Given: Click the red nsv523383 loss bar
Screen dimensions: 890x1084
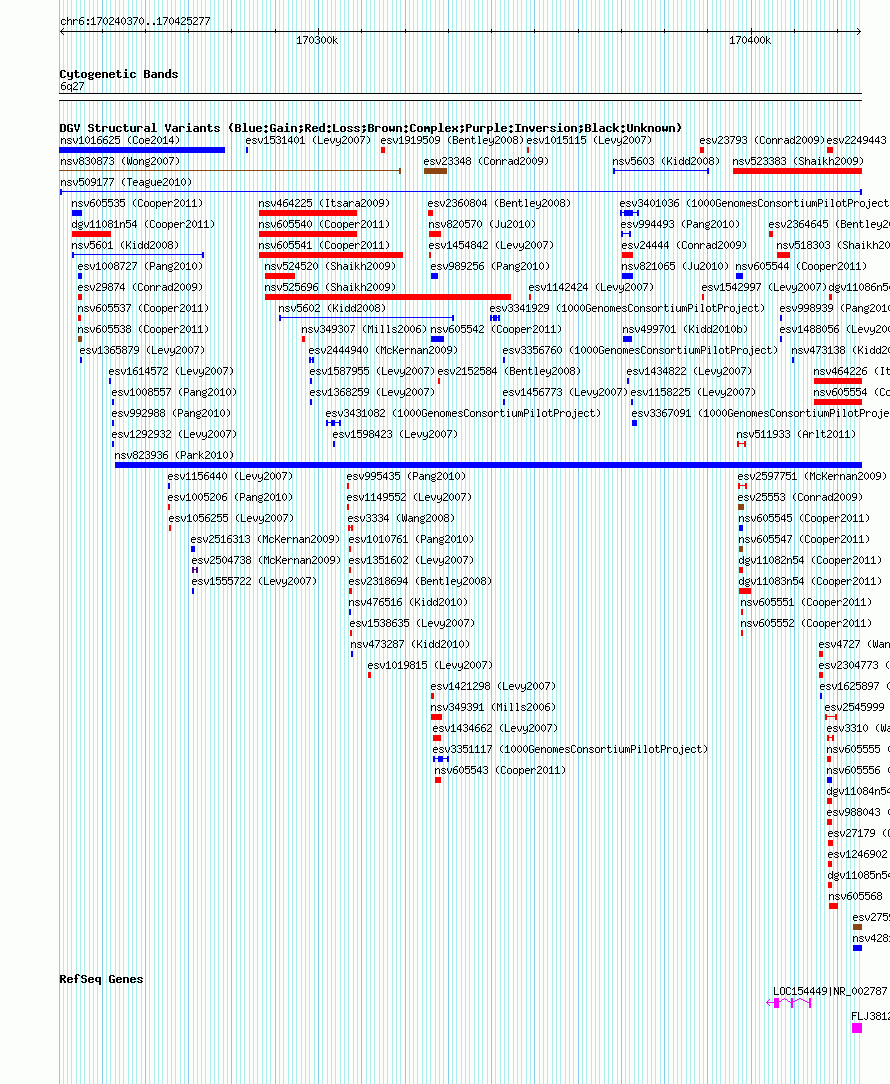Looking at the screenshot, I should click(x=797, y=171).
